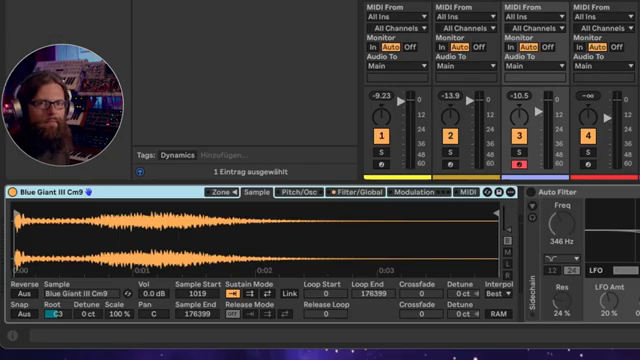This screenshot has height=360, width=640.
Task: Switch to the Filter/Global tab
Action: [356, 192]
